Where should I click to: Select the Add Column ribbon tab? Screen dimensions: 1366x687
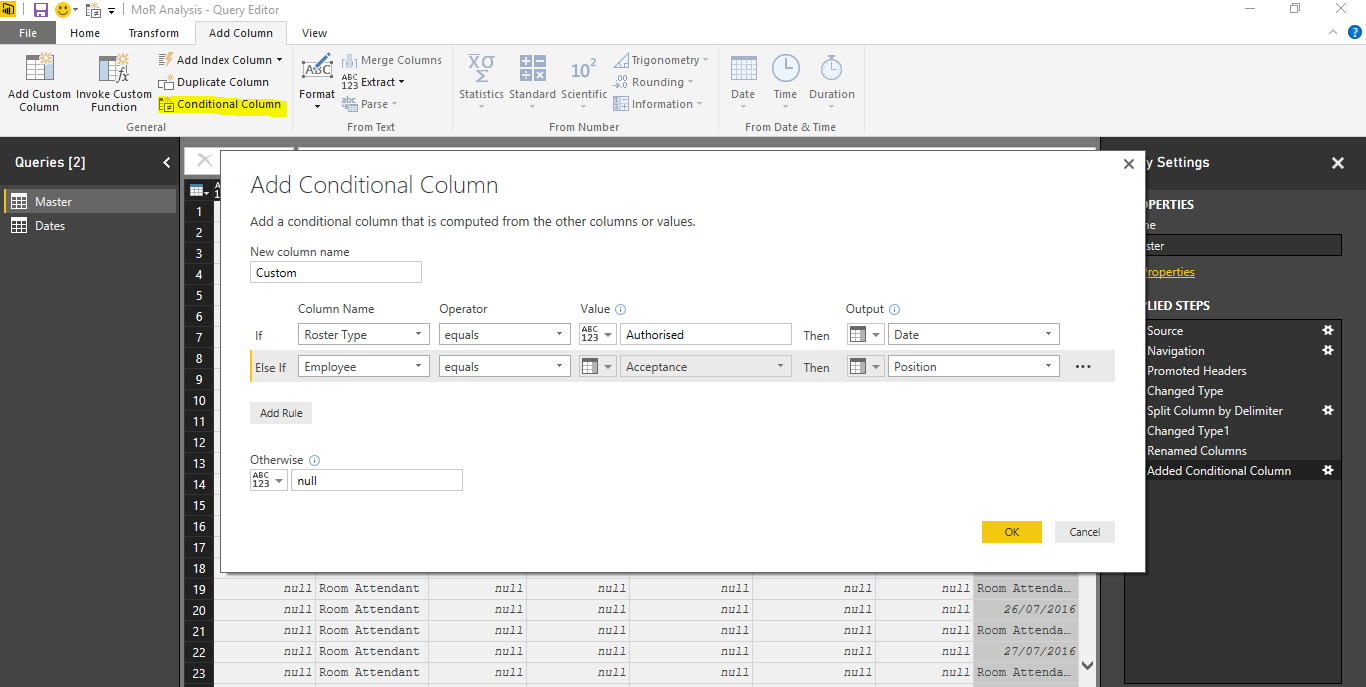[x=241, y=33]
